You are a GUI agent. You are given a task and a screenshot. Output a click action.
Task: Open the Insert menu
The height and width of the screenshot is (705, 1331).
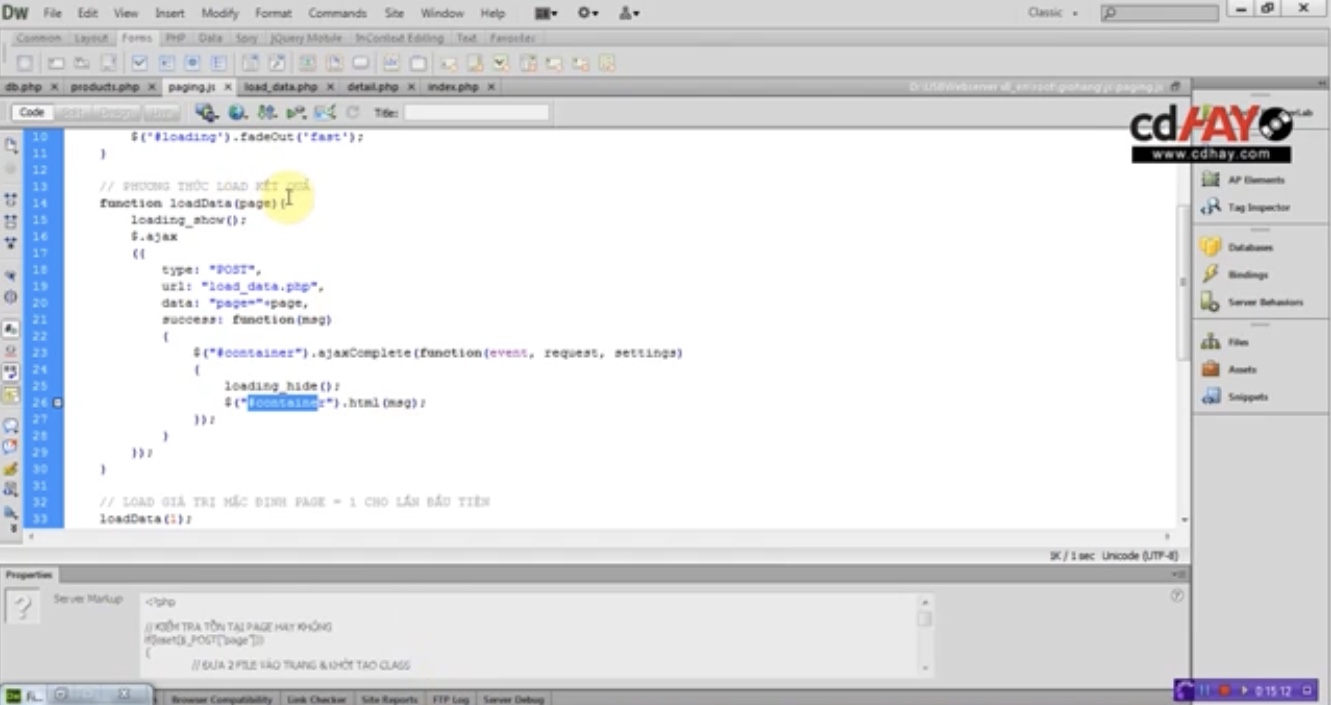click(169, 13)
